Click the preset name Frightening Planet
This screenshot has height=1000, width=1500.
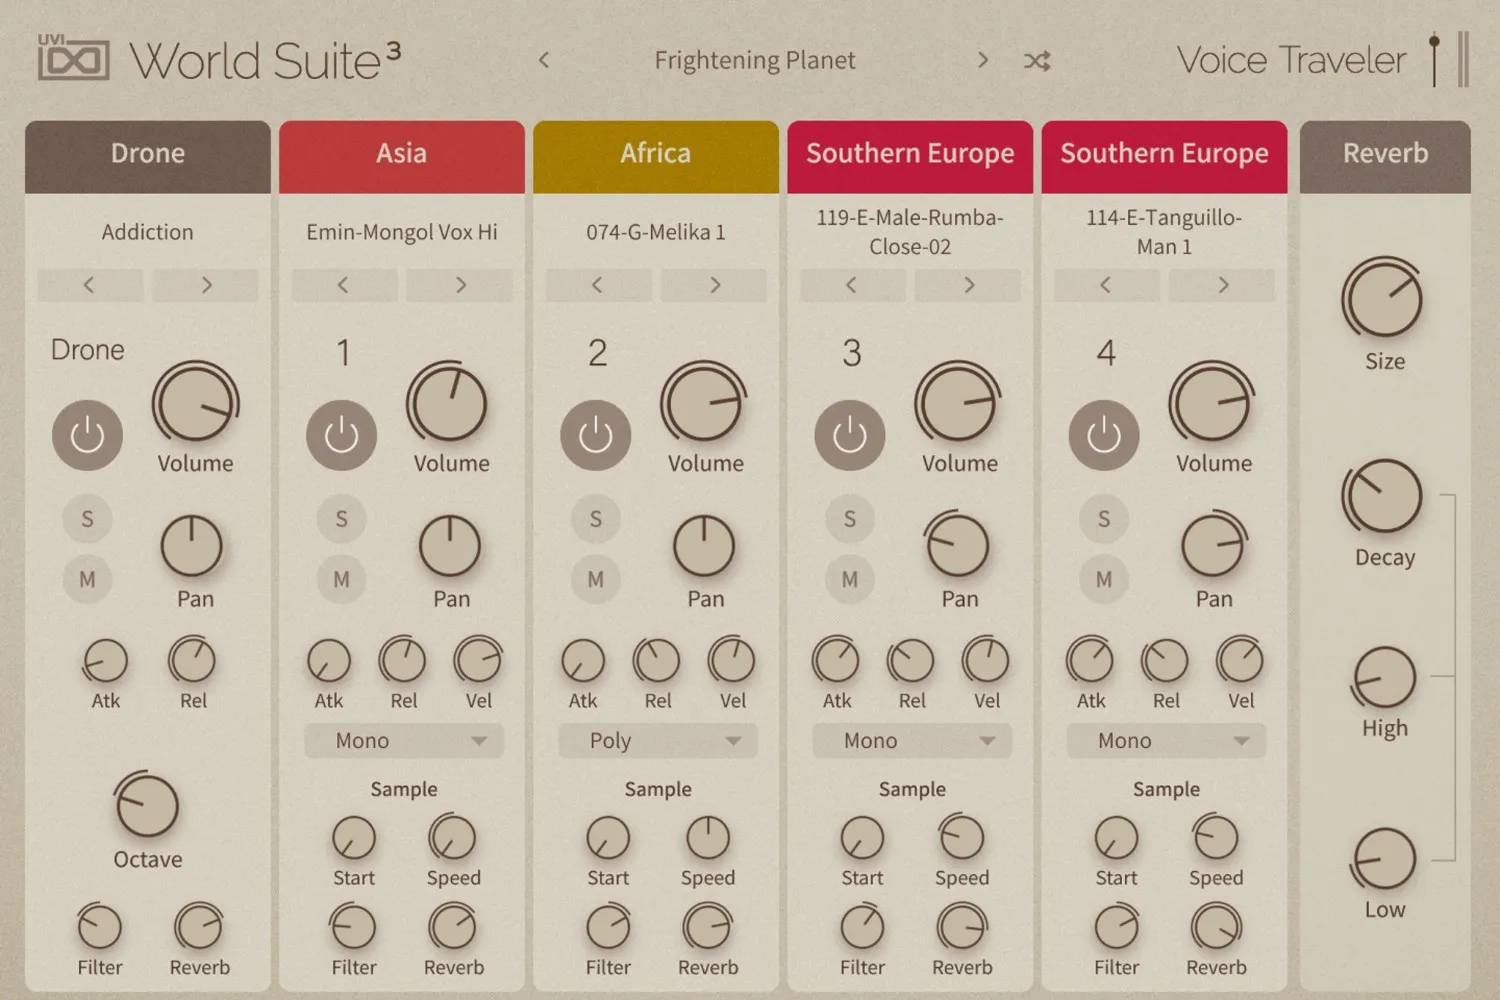point(755,60)
